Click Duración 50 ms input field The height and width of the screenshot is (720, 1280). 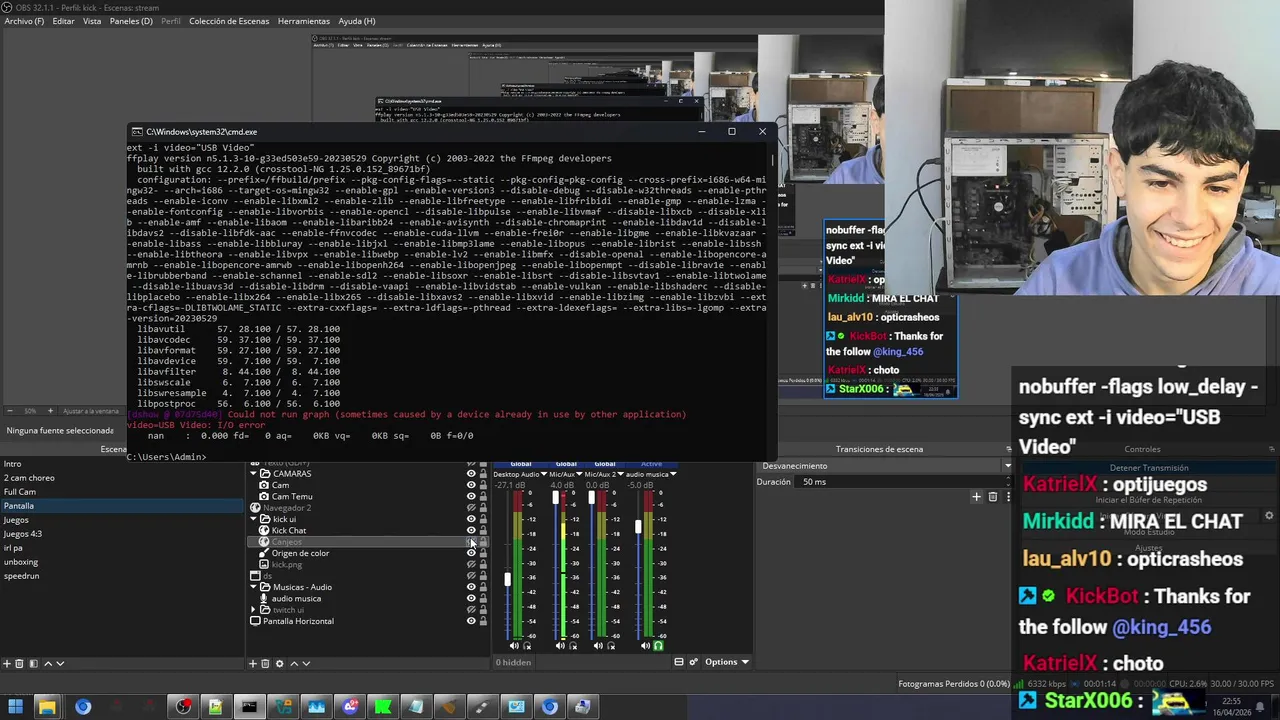[x=905, y=482]
